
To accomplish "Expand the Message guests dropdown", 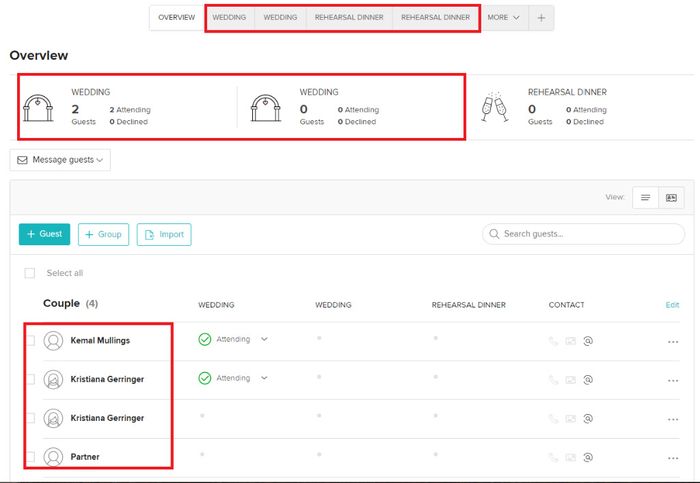I will click(x=60, y=160).
